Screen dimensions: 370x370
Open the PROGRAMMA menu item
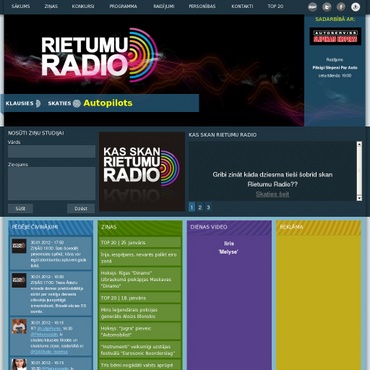pyautogui.click(x=123, y=6)
